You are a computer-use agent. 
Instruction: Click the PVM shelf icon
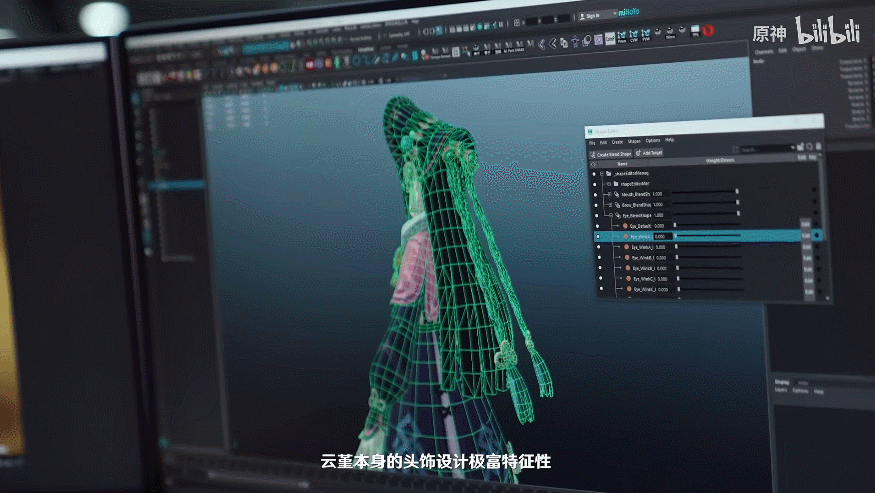(x=646, y=36)
